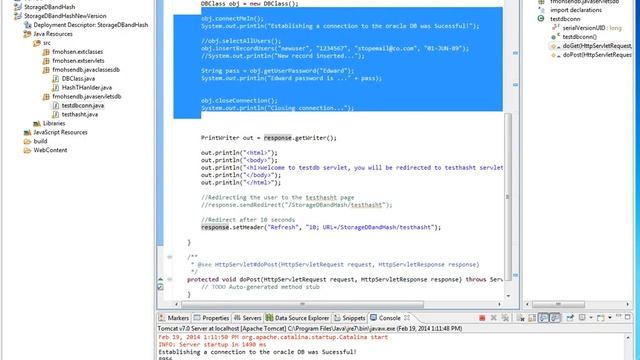Click the PrintWriter out declaration line
Screen dimensions: 640x360
coord(269,138)
